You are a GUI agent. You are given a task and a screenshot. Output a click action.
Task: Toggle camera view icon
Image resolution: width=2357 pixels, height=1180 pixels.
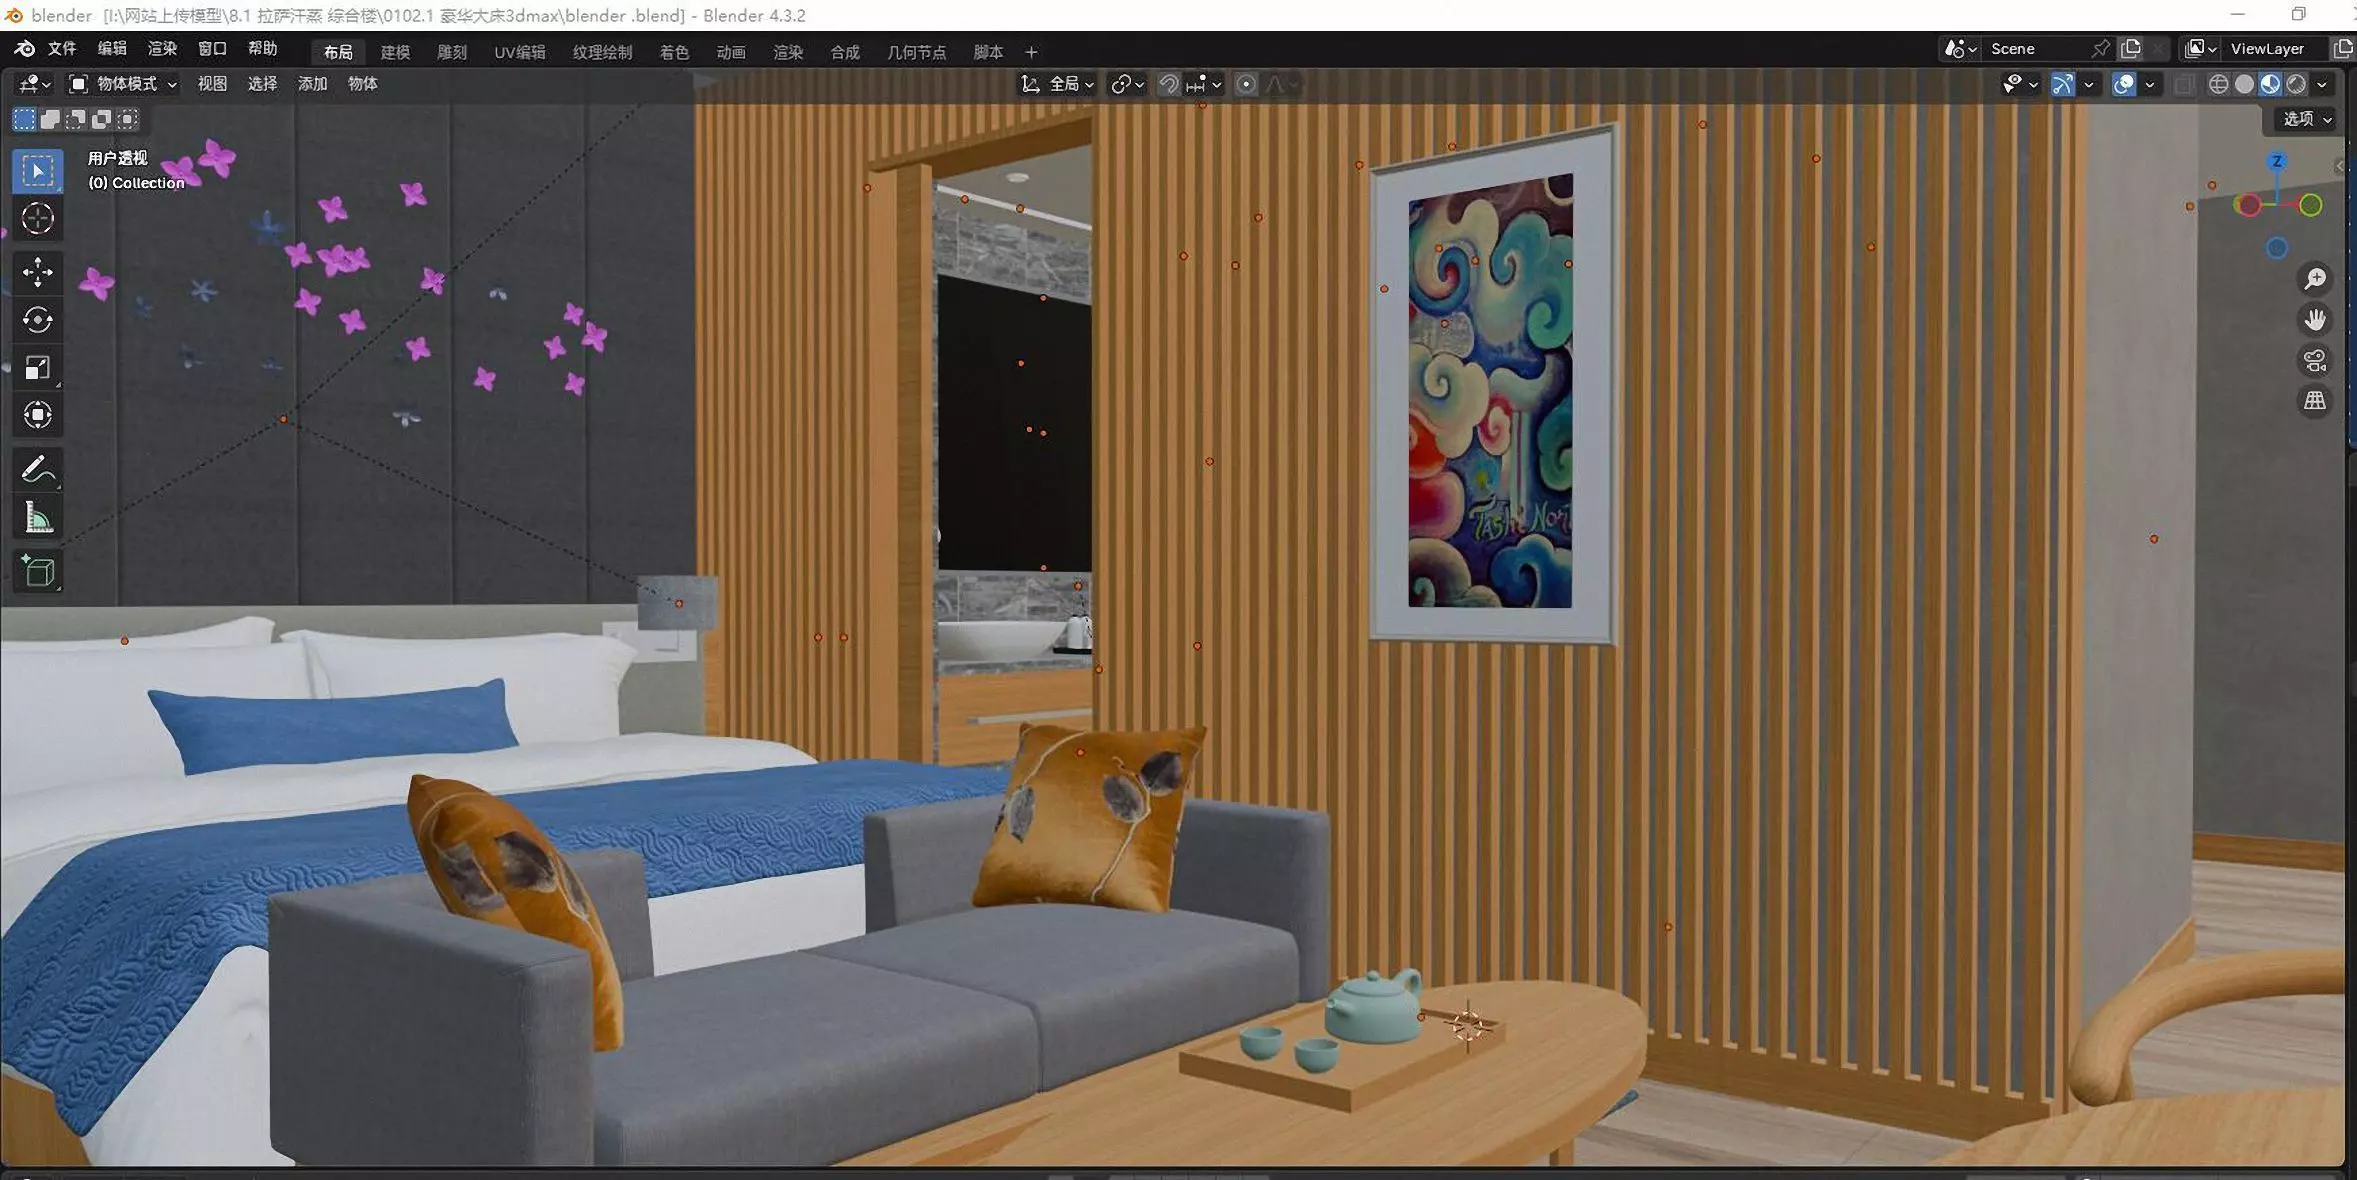point(2314,360)
